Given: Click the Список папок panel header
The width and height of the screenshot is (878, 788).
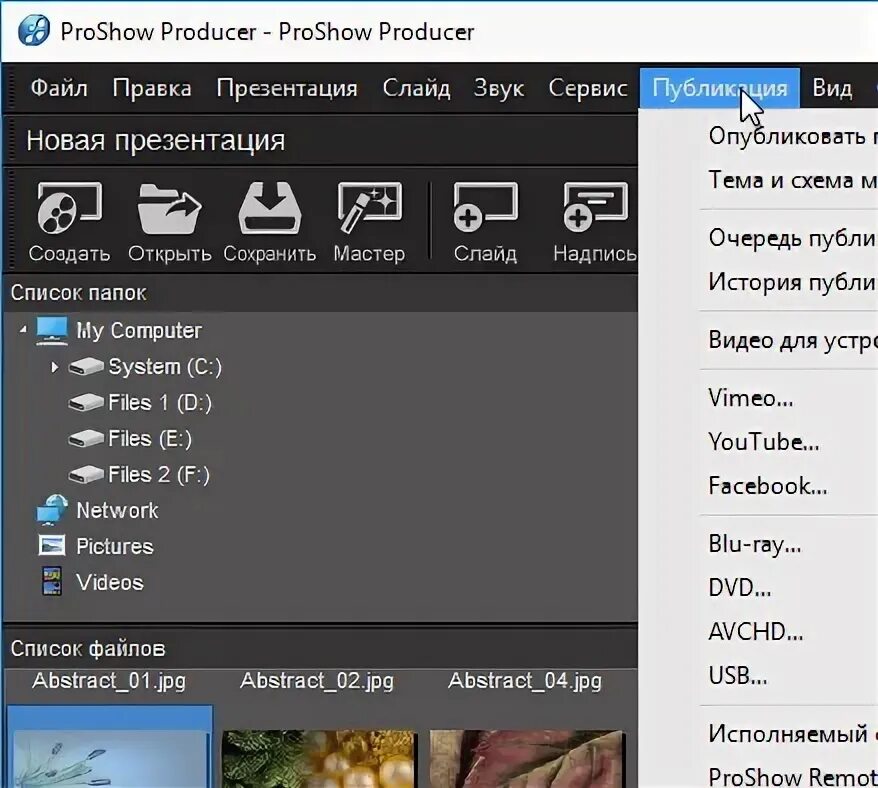Looking at the screenshot, I should 78,293.
